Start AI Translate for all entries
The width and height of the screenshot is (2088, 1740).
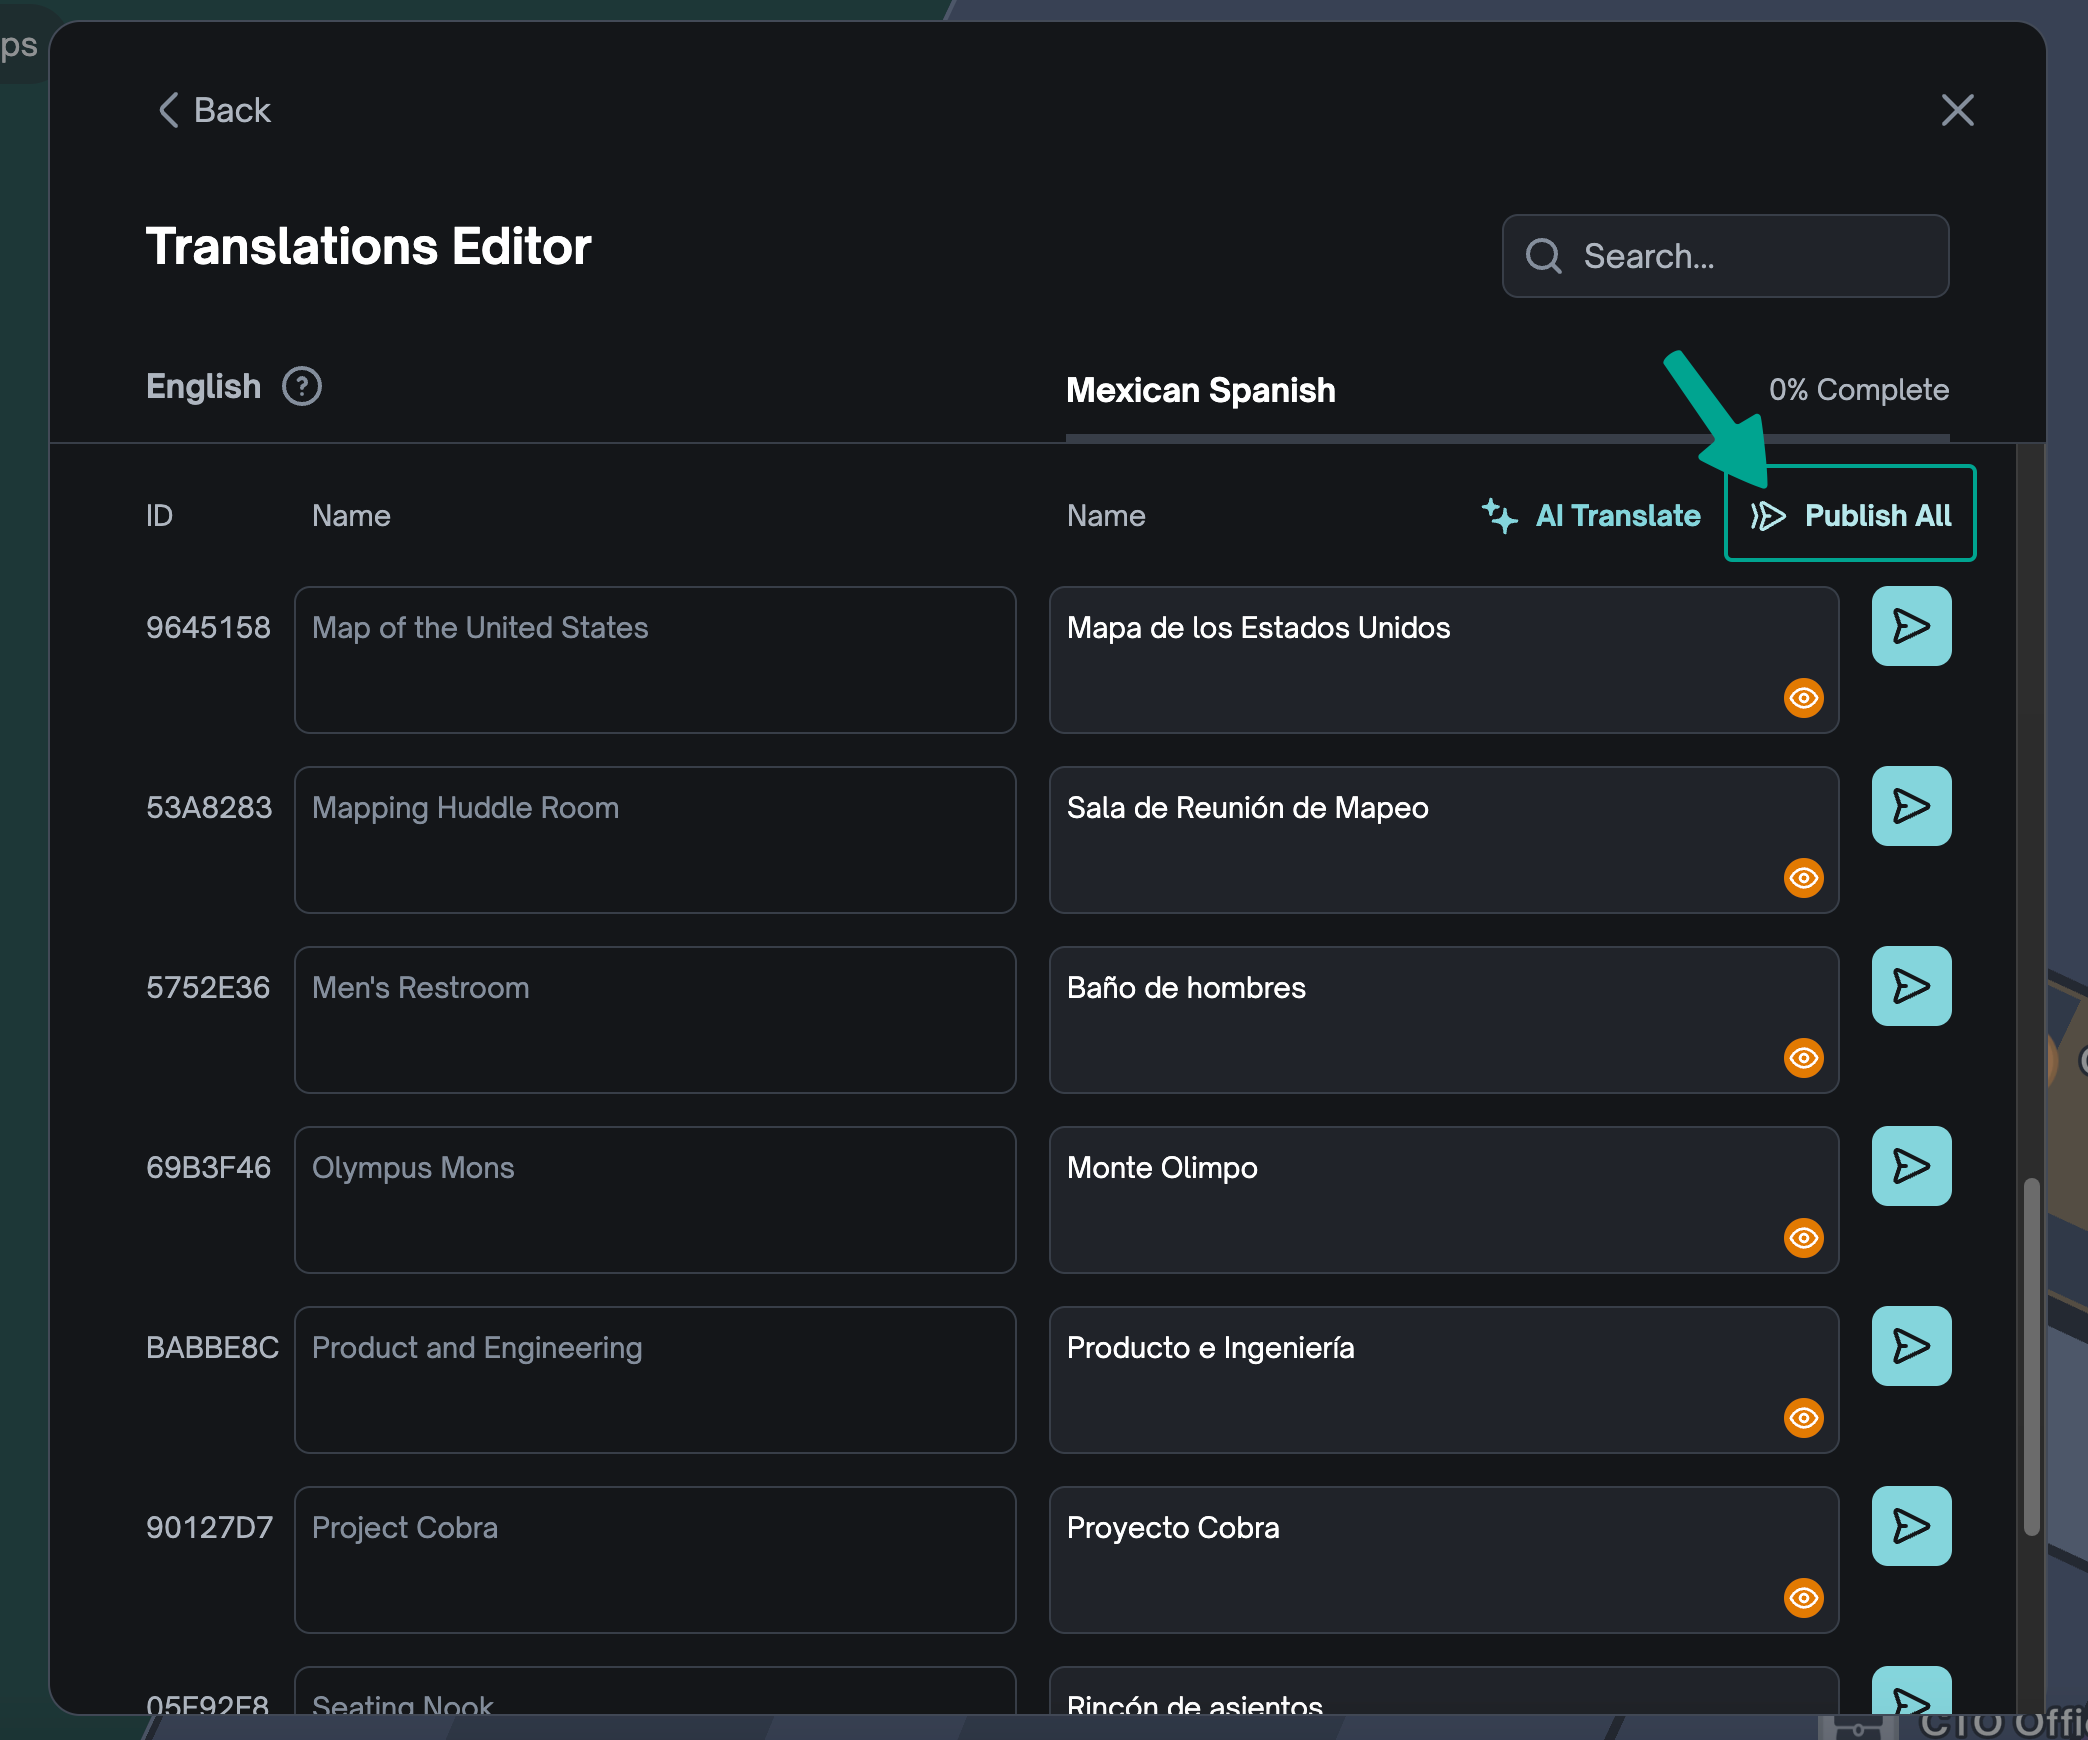pos(1591,515)
